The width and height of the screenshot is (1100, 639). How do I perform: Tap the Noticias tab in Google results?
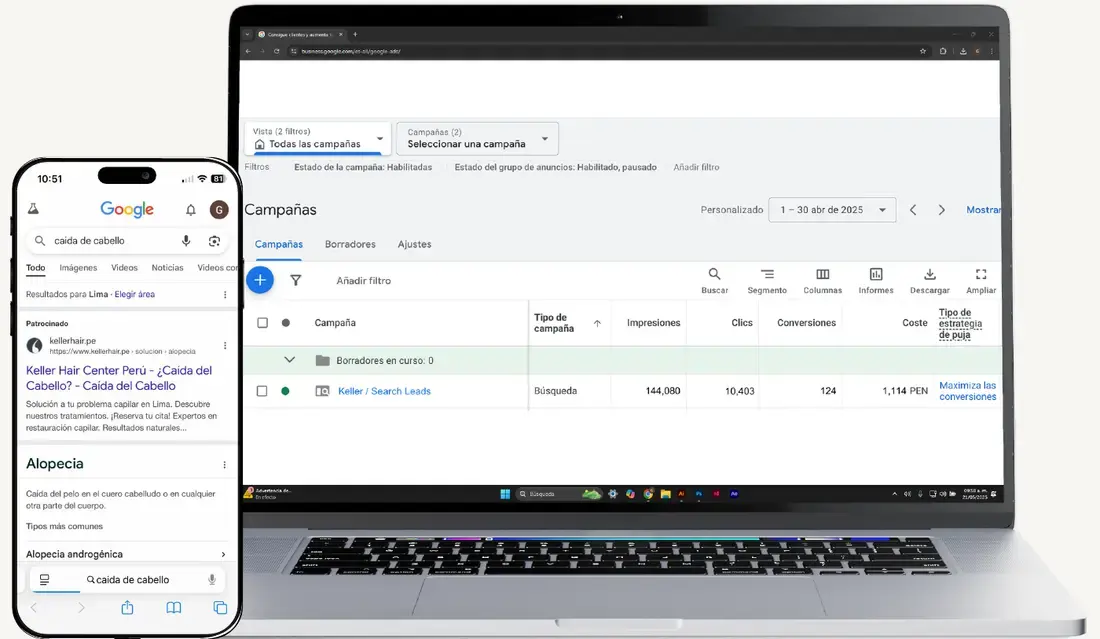click(167, 268)
